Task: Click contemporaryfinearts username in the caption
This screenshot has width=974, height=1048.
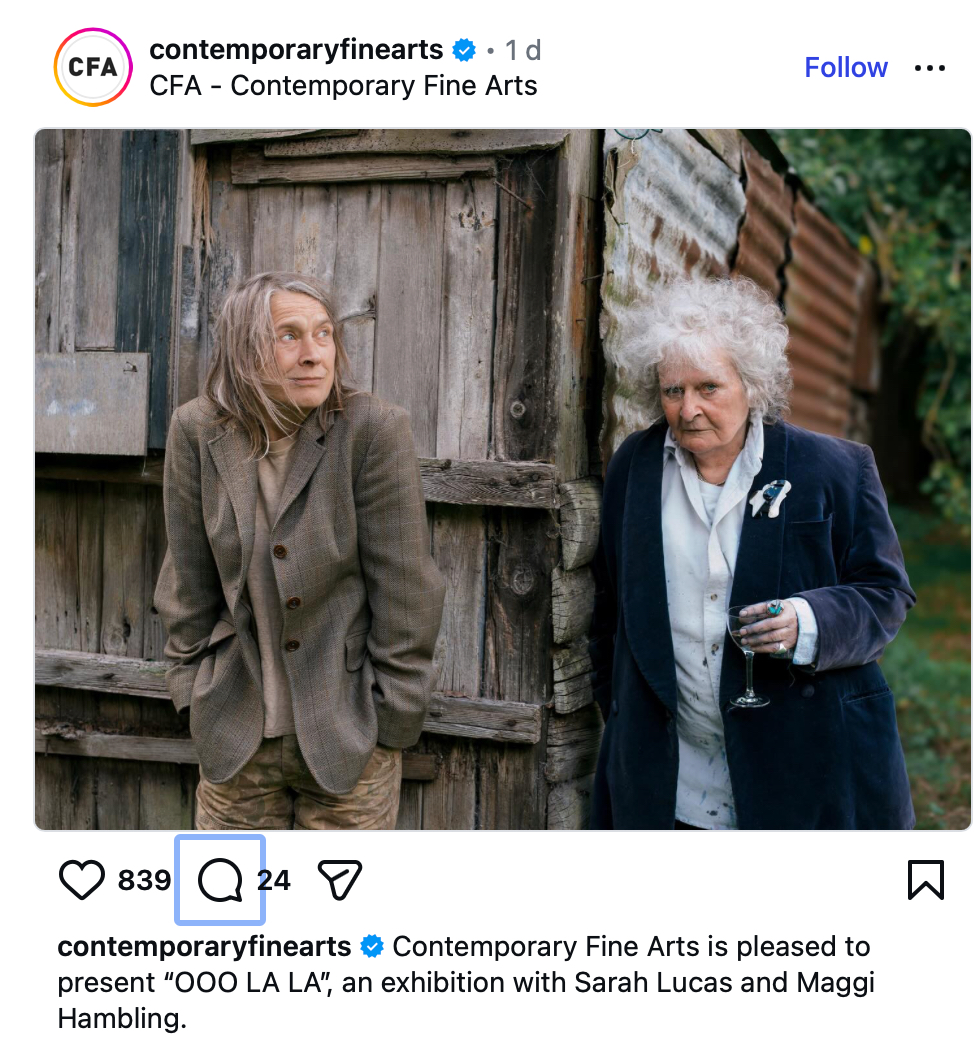Action: [x=204, y=946]
